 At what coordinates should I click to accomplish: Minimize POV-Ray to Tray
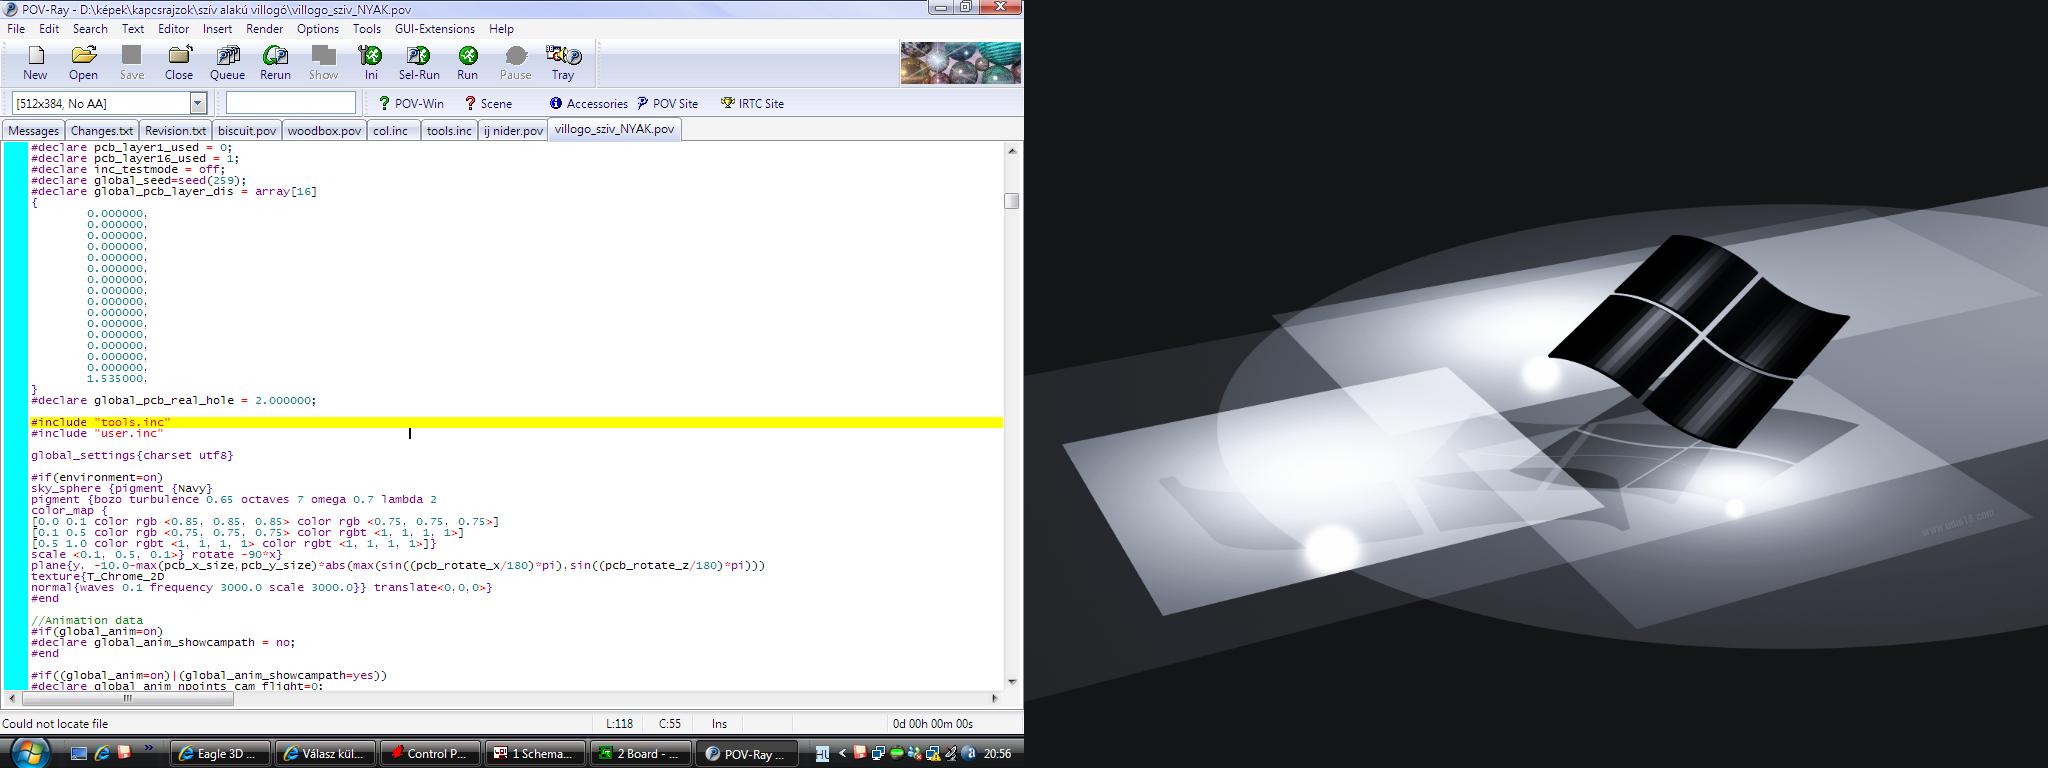pyautogui.click(x=563, y=62)
